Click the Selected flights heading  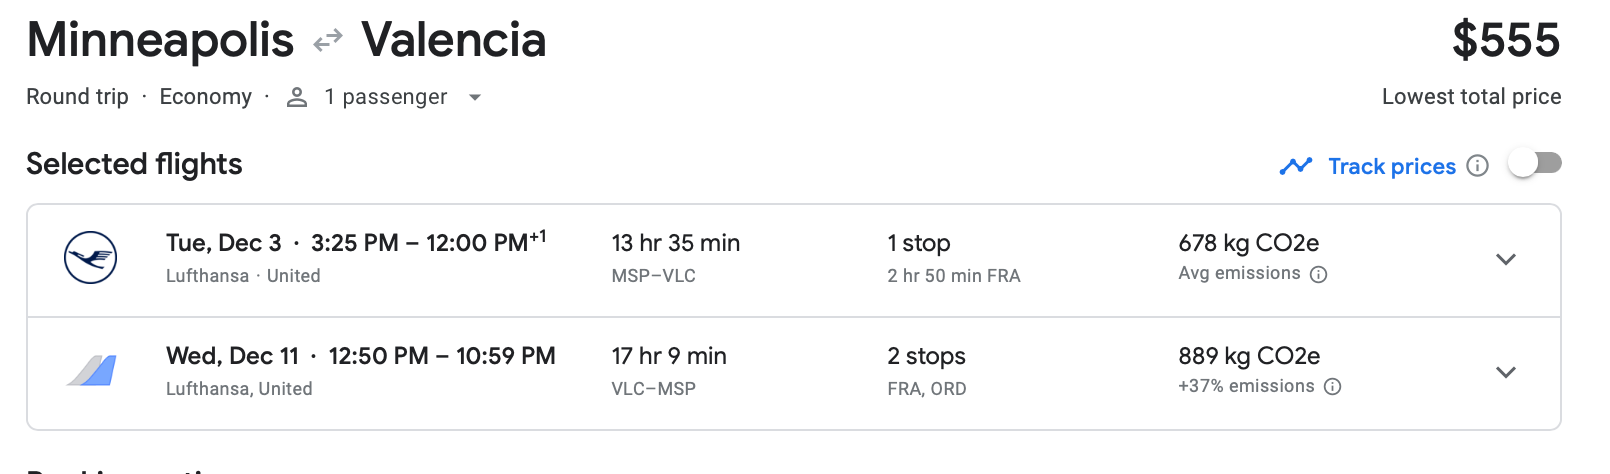(x=134, y=164)
